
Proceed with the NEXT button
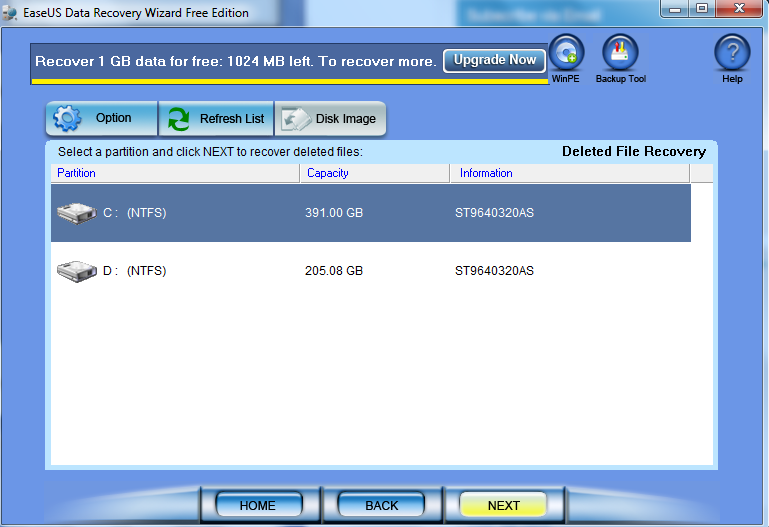coord(503,505)
